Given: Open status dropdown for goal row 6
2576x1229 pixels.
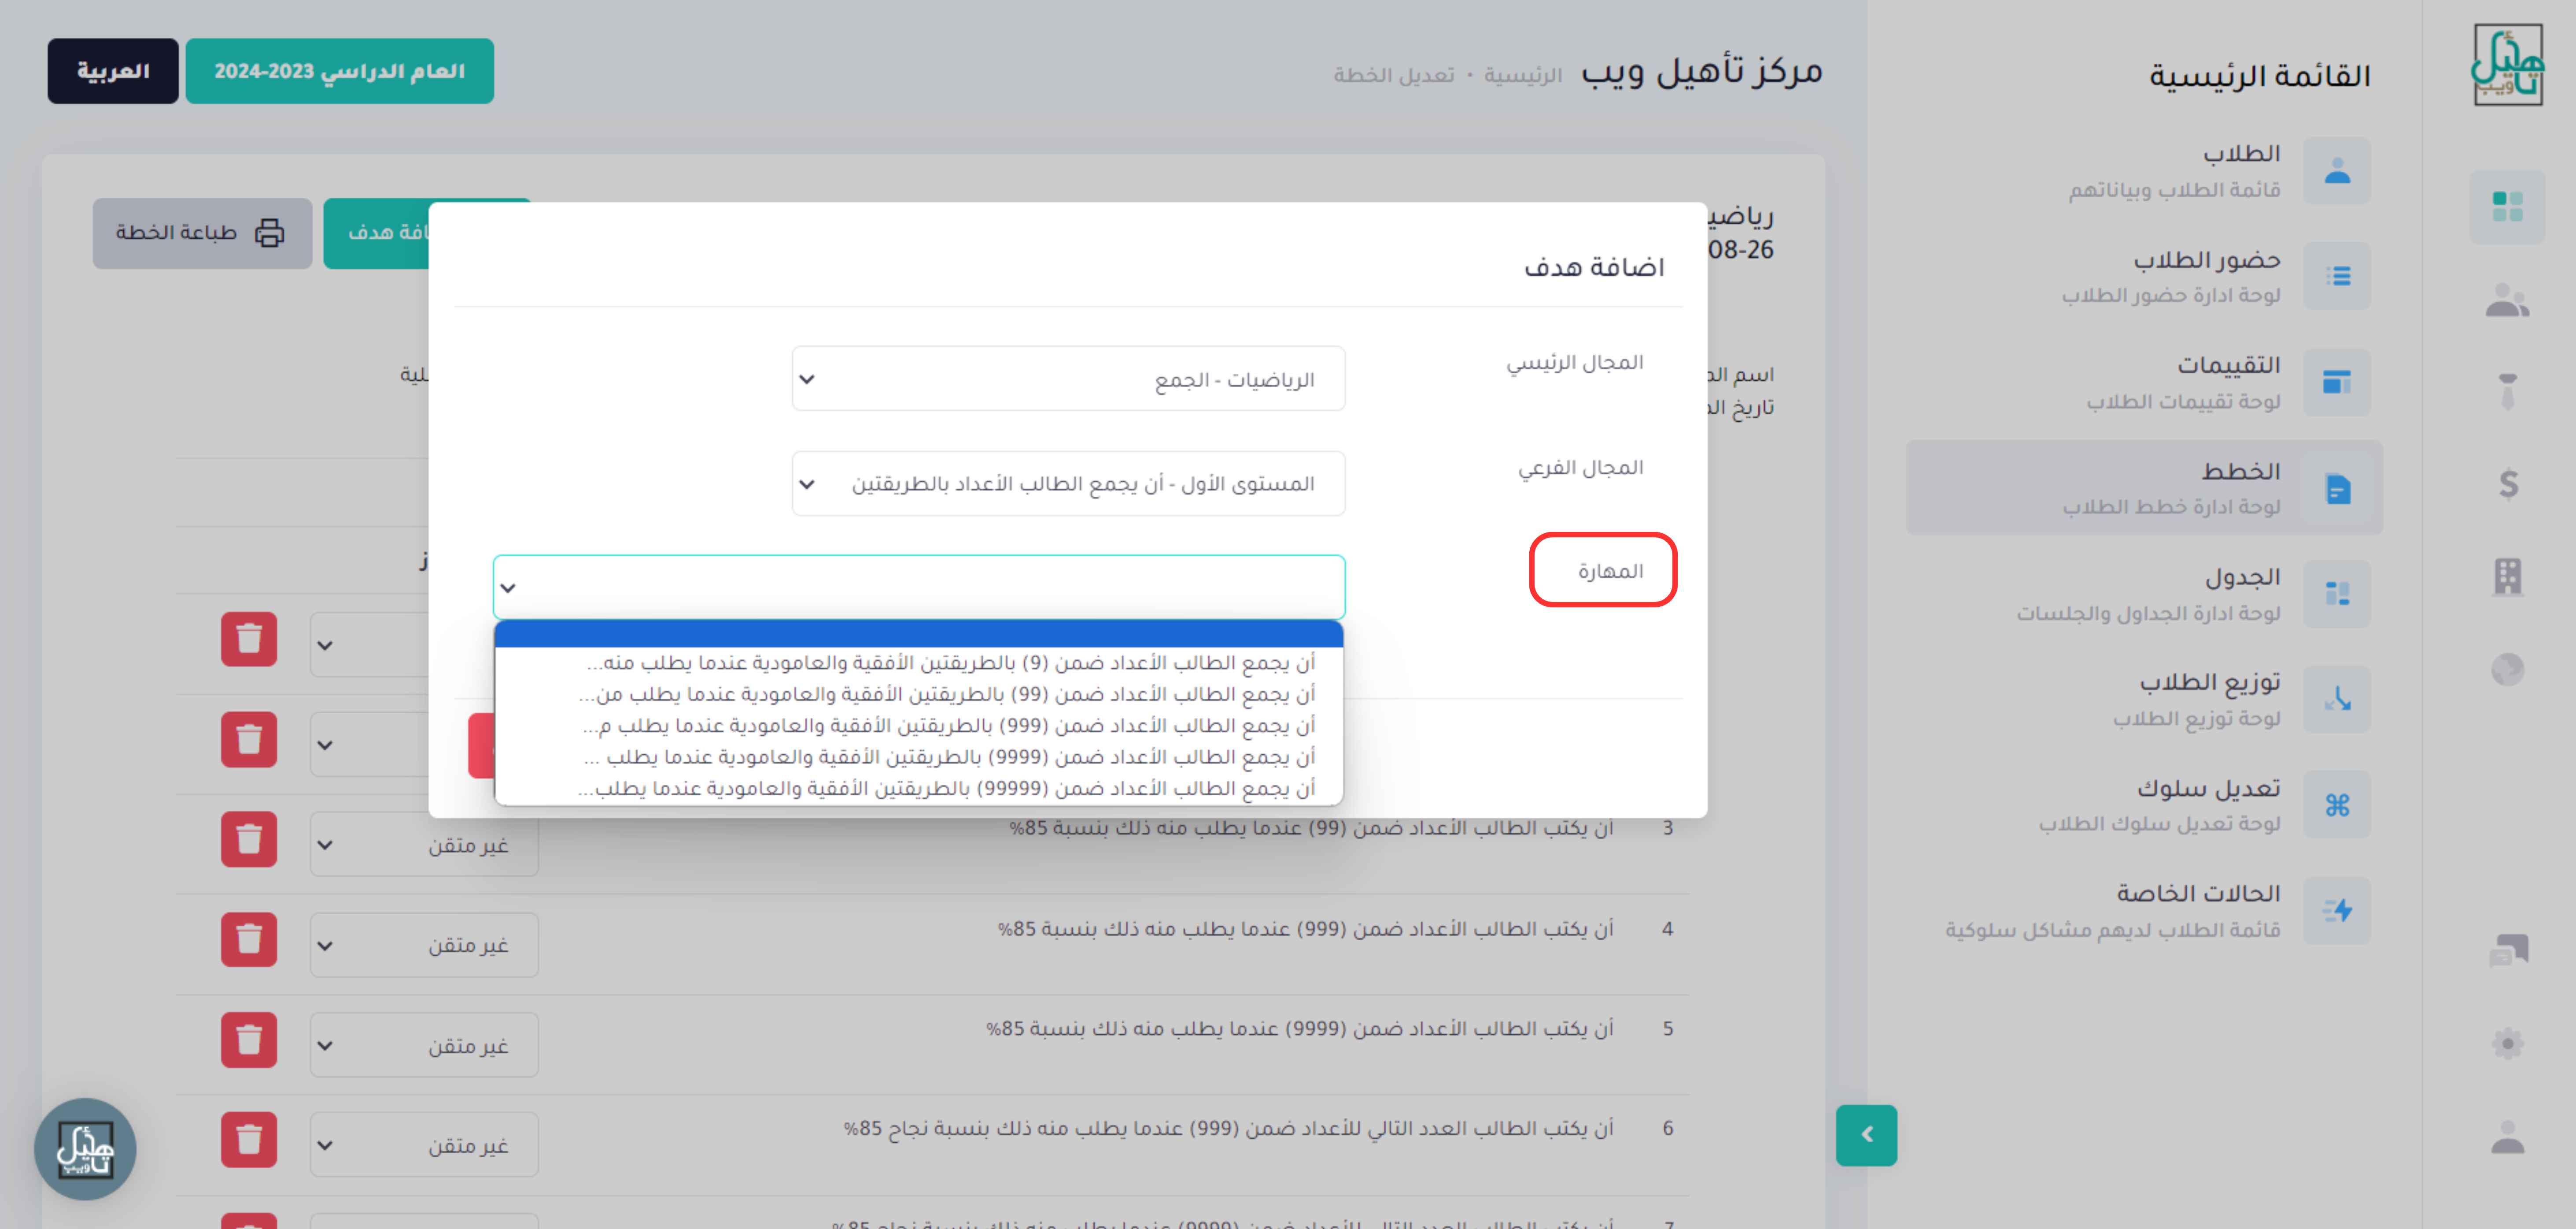Looking at the screenshot, I should [x=424, y=1145].
